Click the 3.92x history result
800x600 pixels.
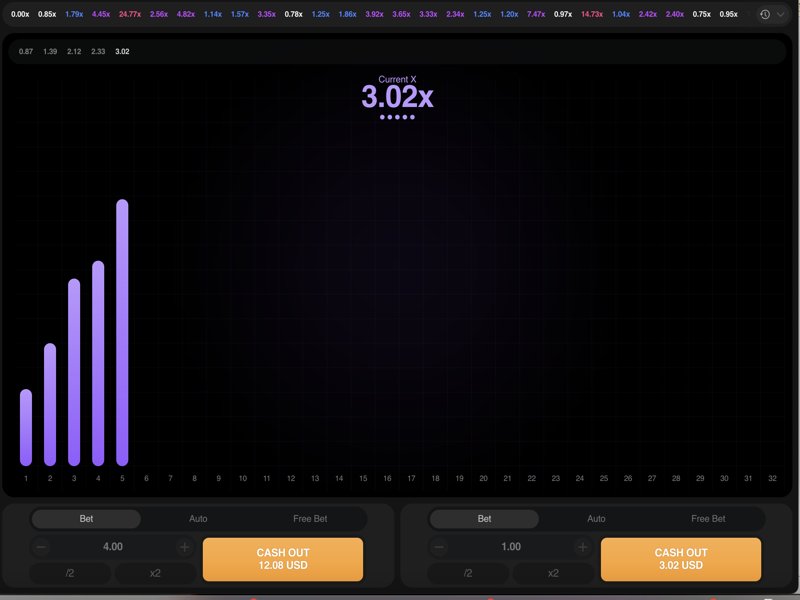point(374,14)
